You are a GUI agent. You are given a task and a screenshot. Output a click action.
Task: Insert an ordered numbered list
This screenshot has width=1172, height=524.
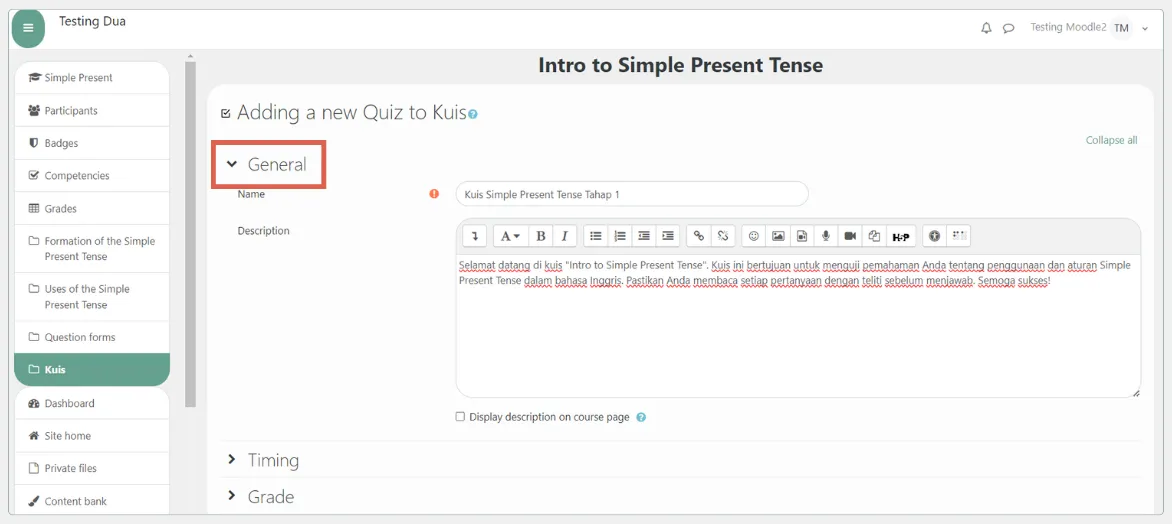[x=620, y=236]
